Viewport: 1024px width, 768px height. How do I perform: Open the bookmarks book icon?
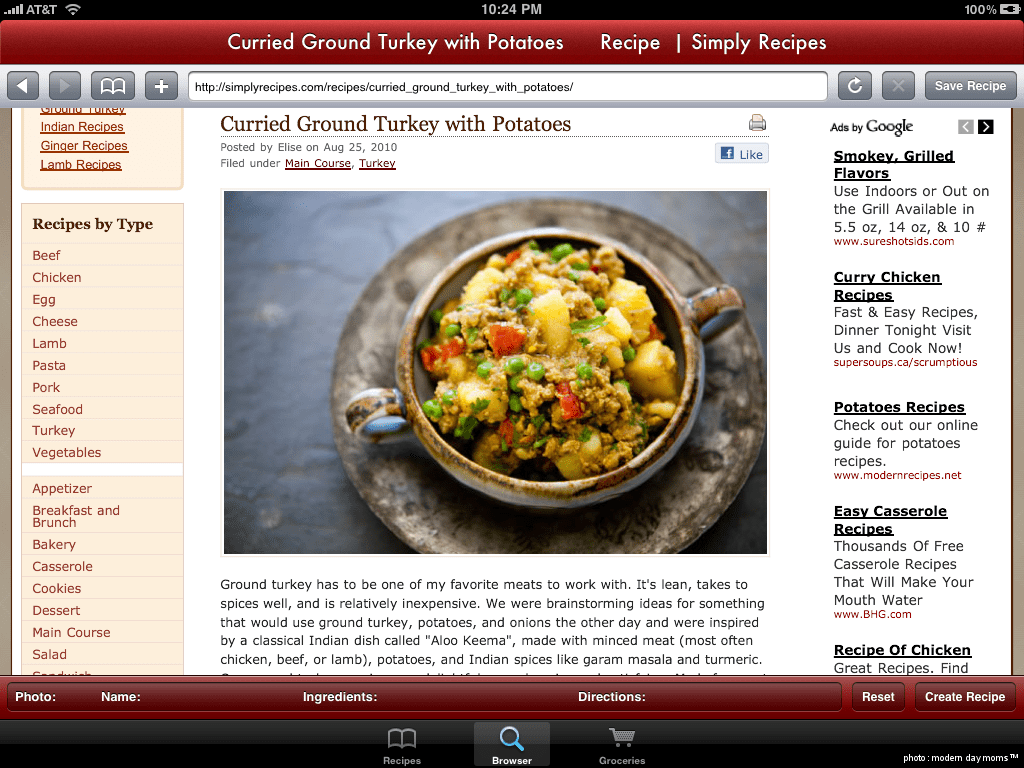[x=113, y=86]
